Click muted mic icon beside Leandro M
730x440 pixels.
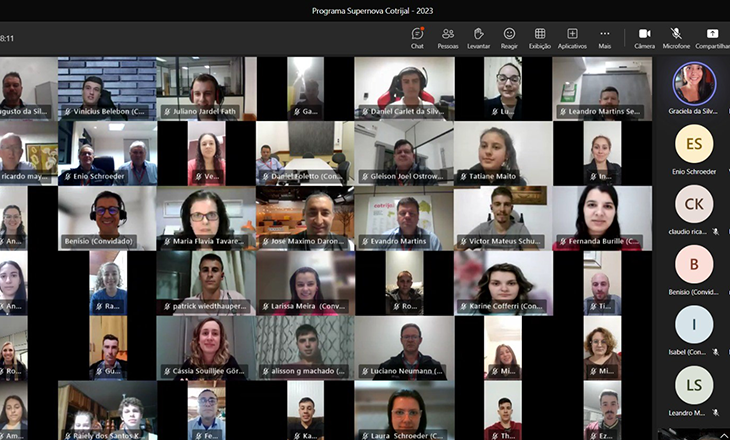(x=716, y=413)
